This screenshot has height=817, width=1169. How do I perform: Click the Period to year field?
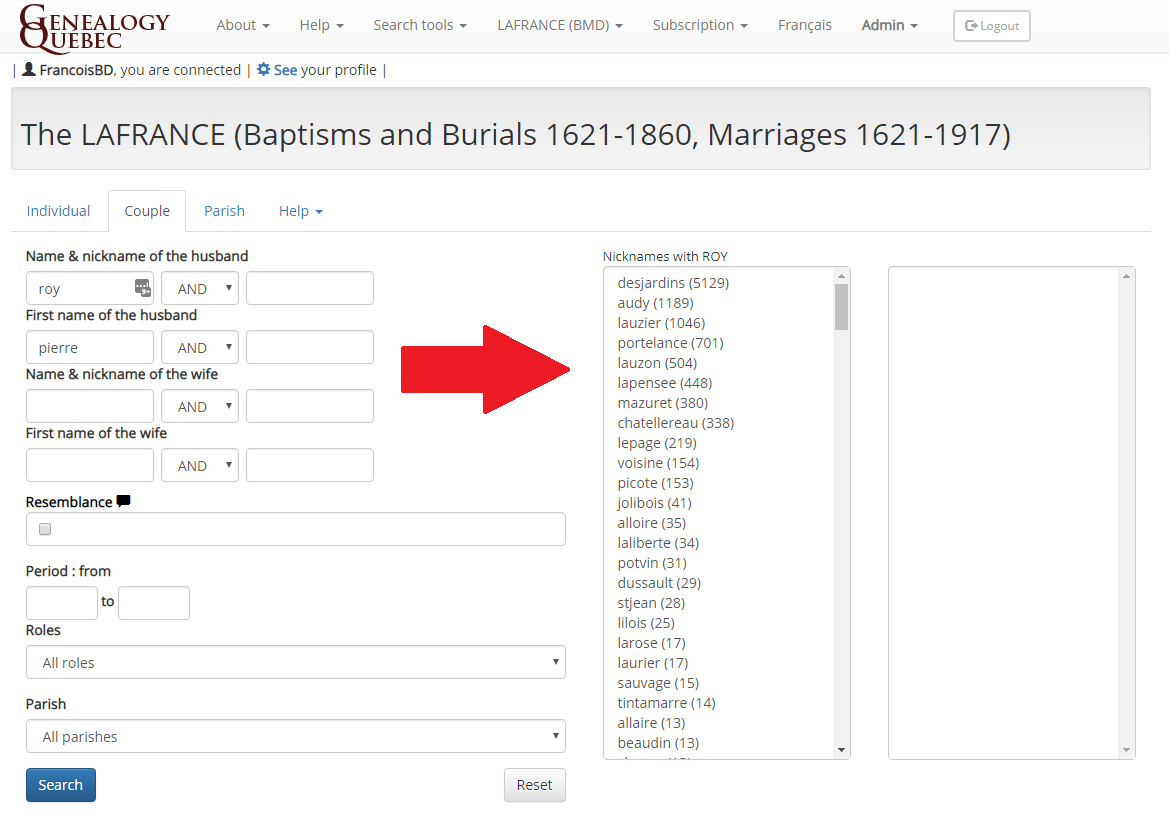point(154,603)
